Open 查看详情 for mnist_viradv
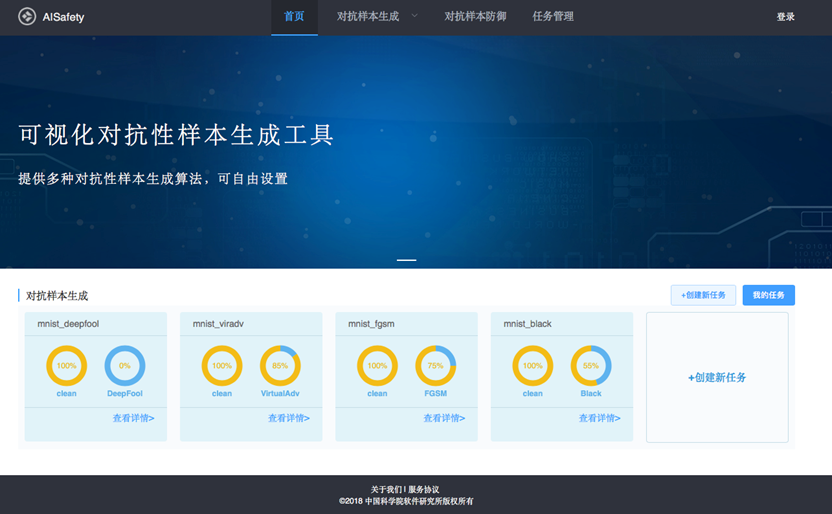This screenshot has width=832, height=514. pyautogui.click(x=288, y=419)
